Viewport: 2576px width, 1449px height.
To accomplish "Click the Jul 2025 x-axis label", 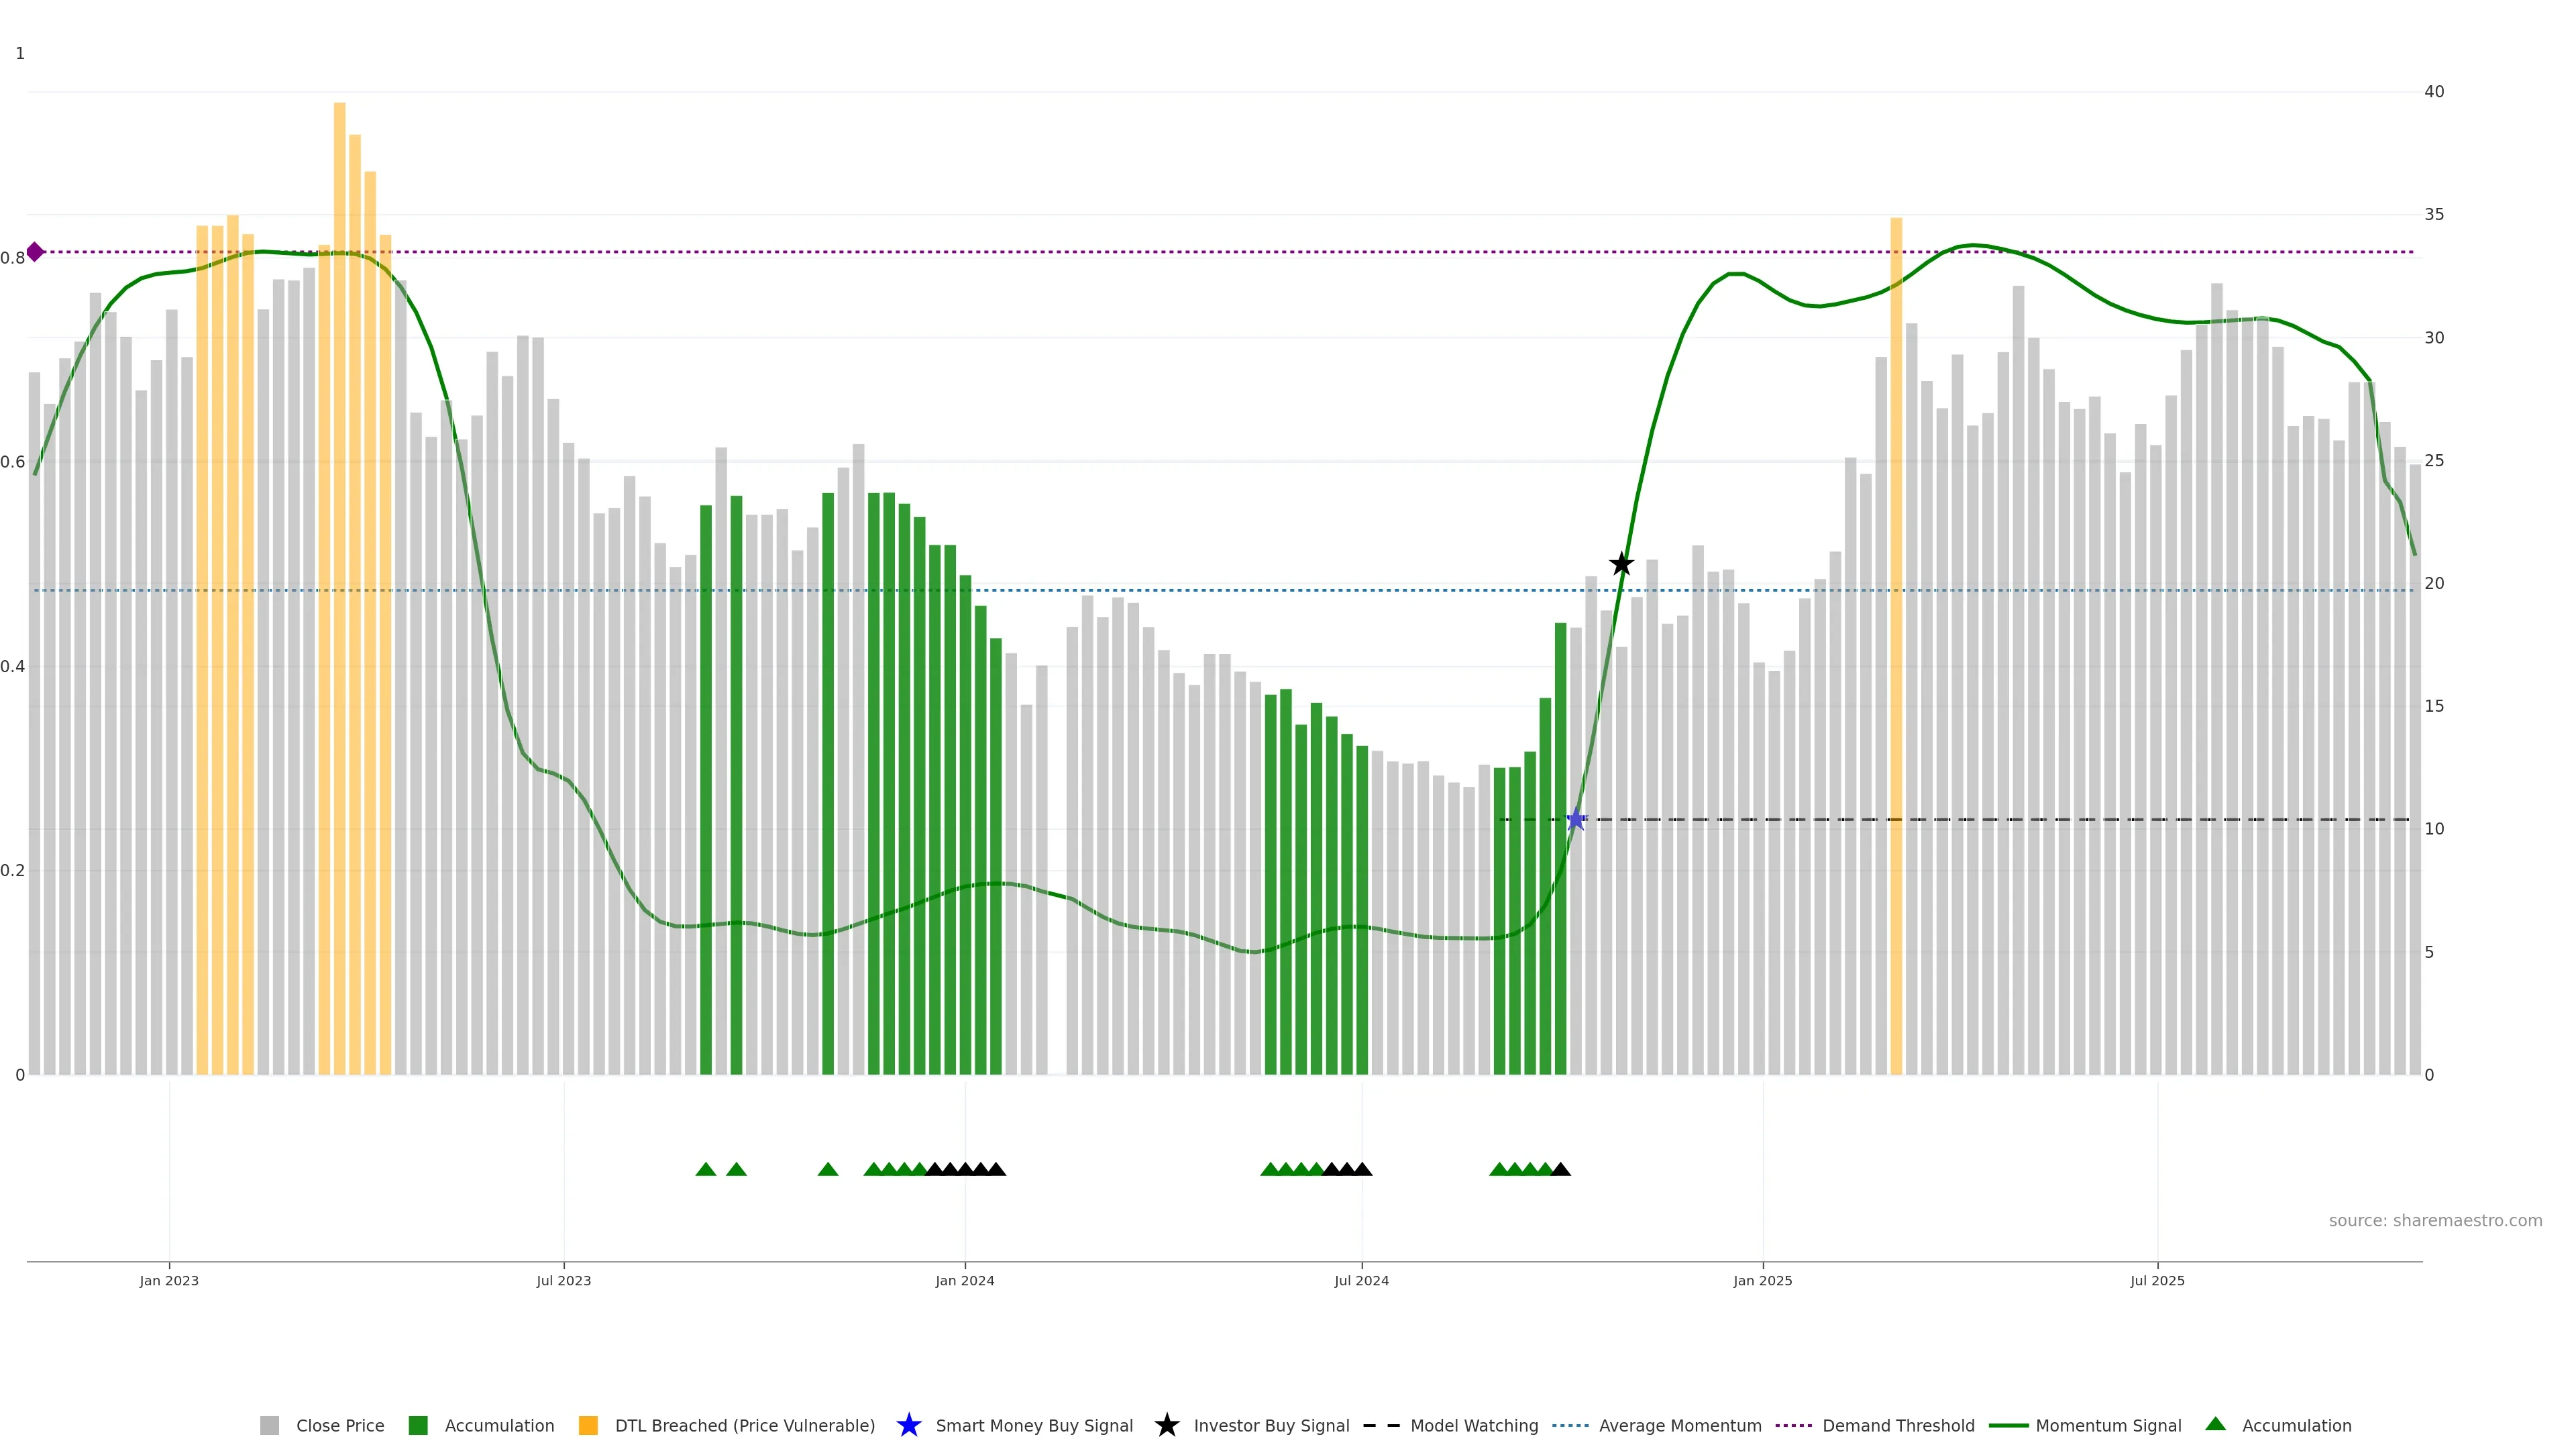I will [x=2157, y=1280].
